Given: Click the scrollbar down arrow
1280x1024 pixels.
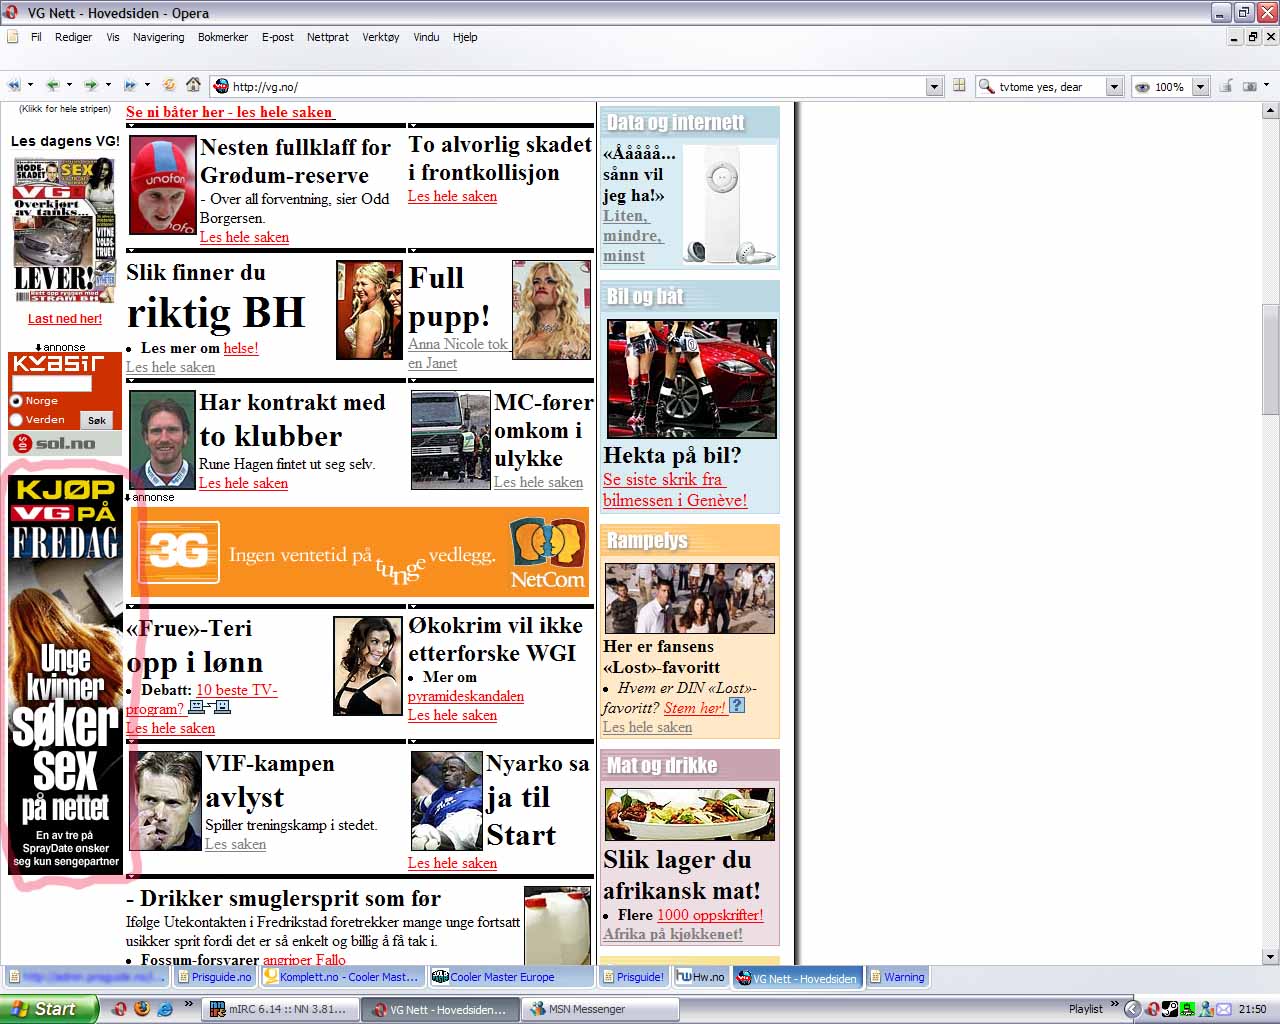Looking at the screenshot, I should 1270,956.
